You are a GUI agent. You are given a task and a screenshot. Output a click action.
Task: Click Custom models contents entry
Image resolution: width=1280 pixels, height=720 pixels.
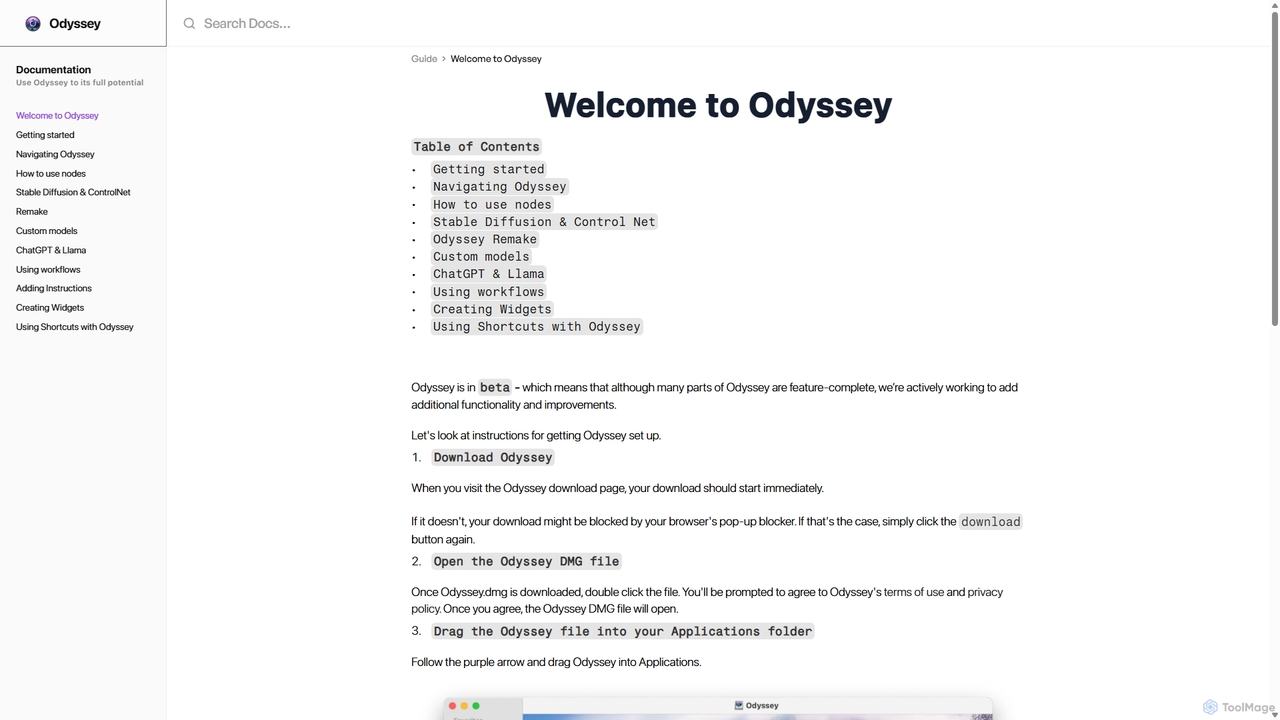click(481, 257)
